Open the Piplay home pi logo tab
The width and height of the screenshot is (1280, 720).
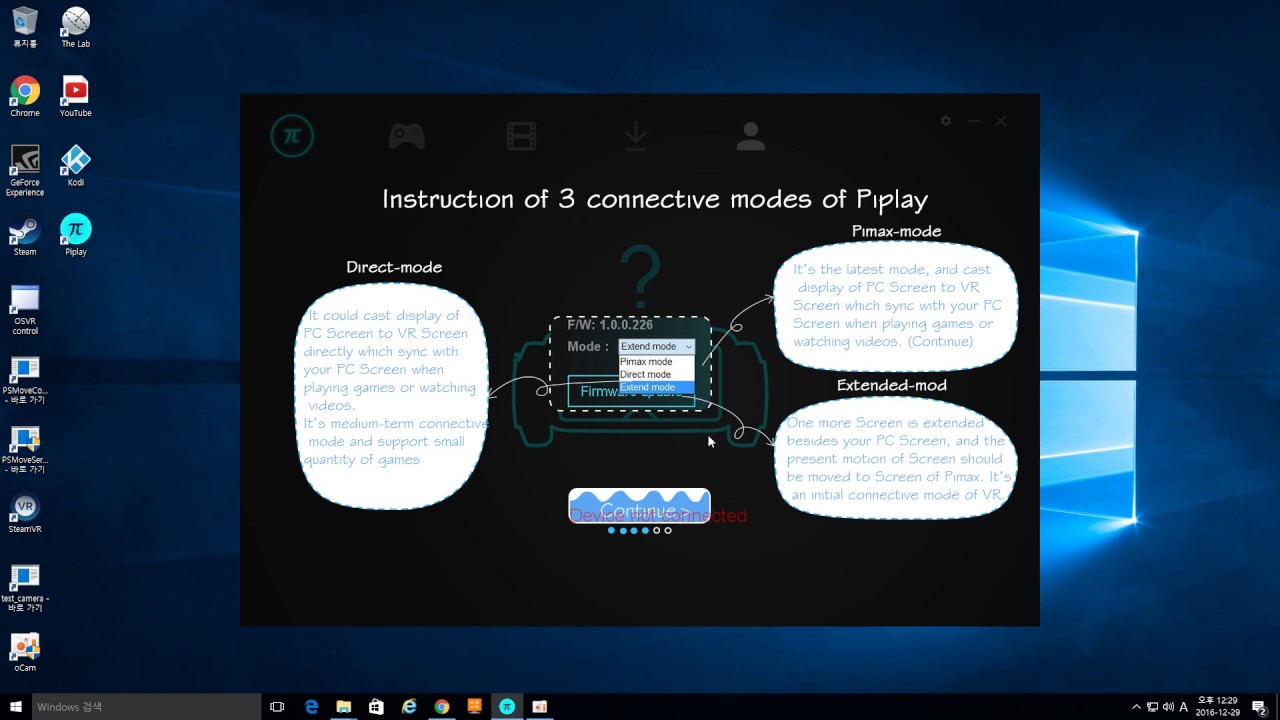pos(292,136)
